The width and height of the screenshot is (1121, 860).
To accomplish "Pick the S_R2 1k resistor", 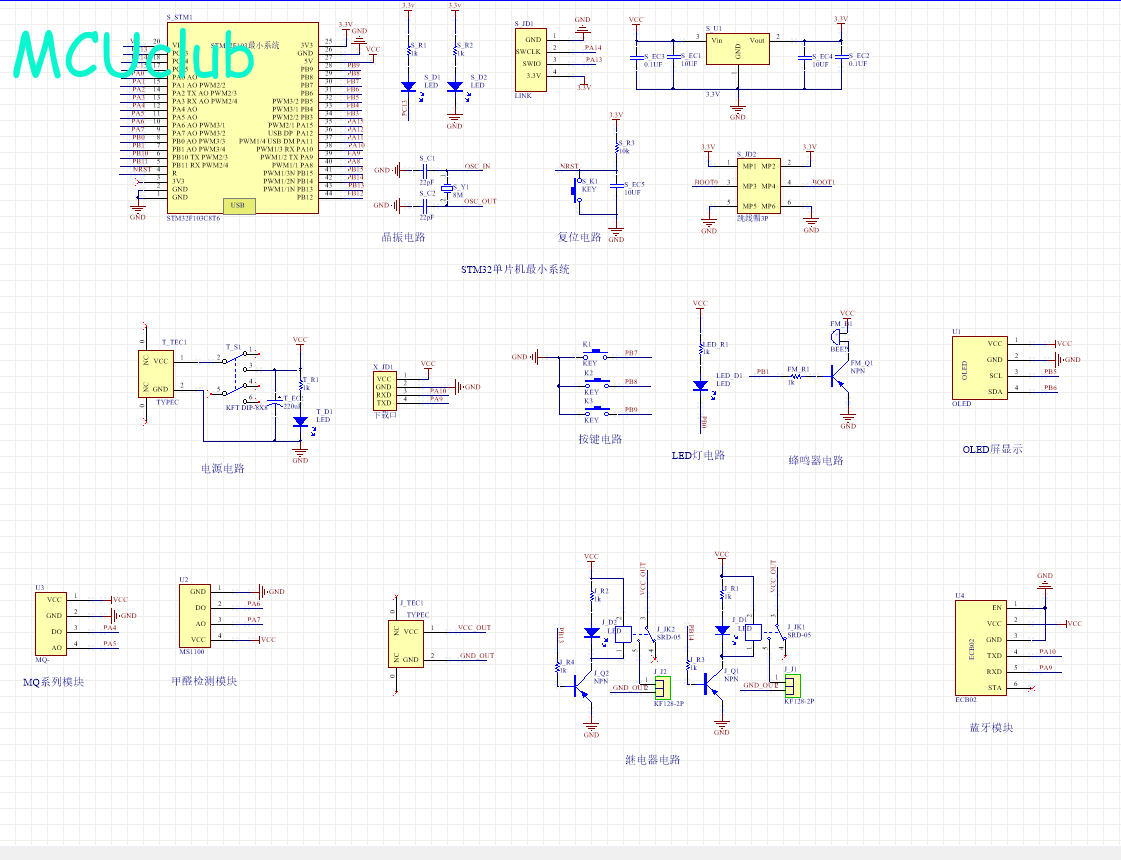I will click(455, 50).
